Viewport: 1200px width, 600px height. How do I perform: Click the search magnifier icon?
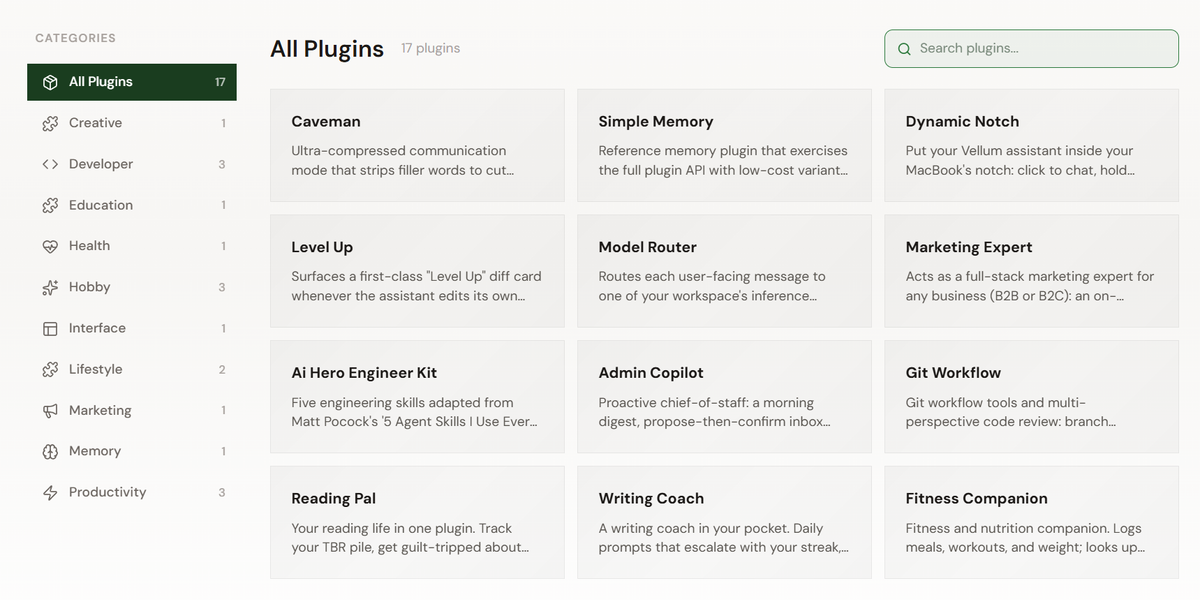point(904,49)
